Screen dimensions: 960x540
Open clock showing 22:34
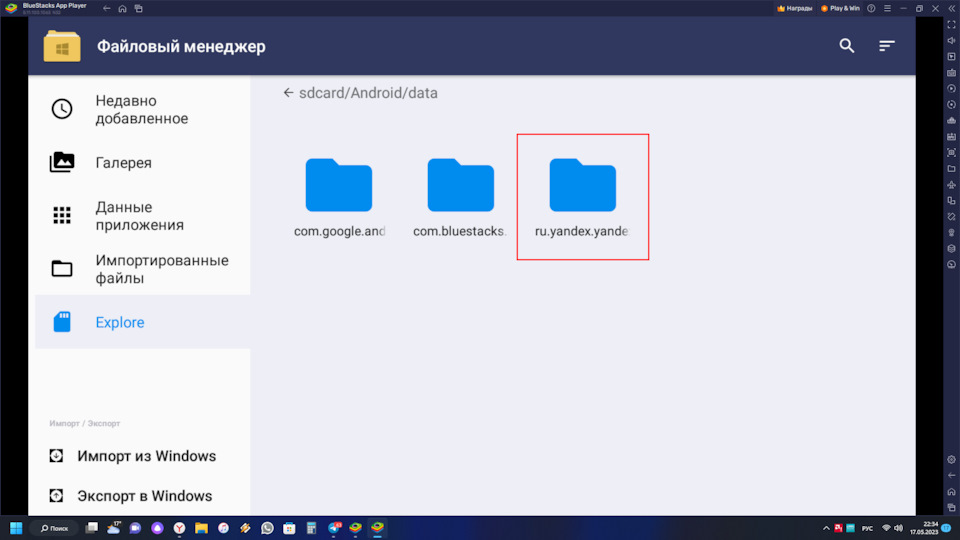coord(924,528)
